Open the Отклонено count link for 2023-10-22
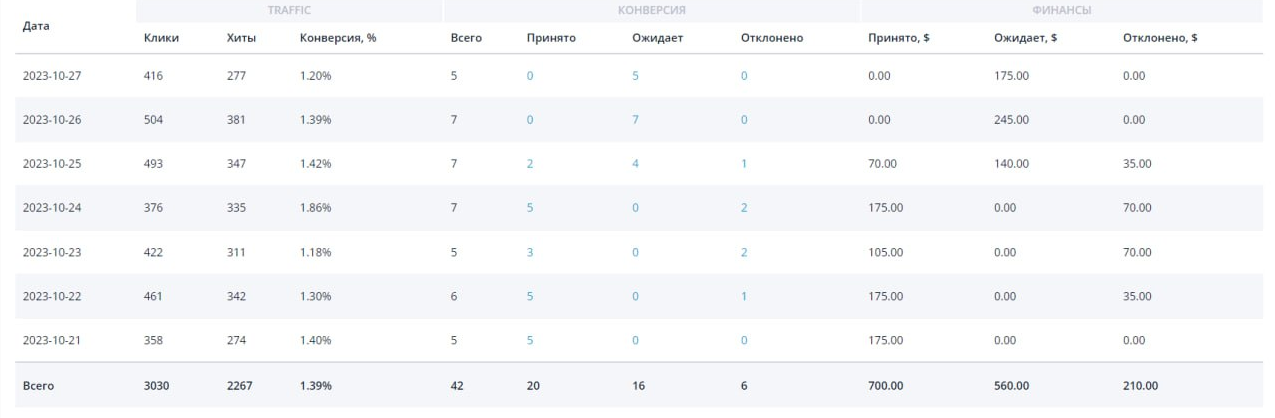The image size is (1275, 418). click(x=744, y=296)
